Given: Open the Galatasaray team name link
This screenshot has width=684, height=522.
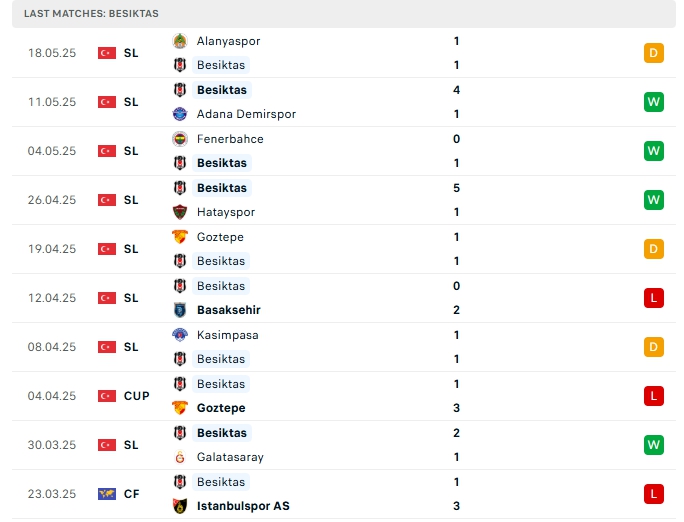Looking at the screenshot, I should point(231,457).
